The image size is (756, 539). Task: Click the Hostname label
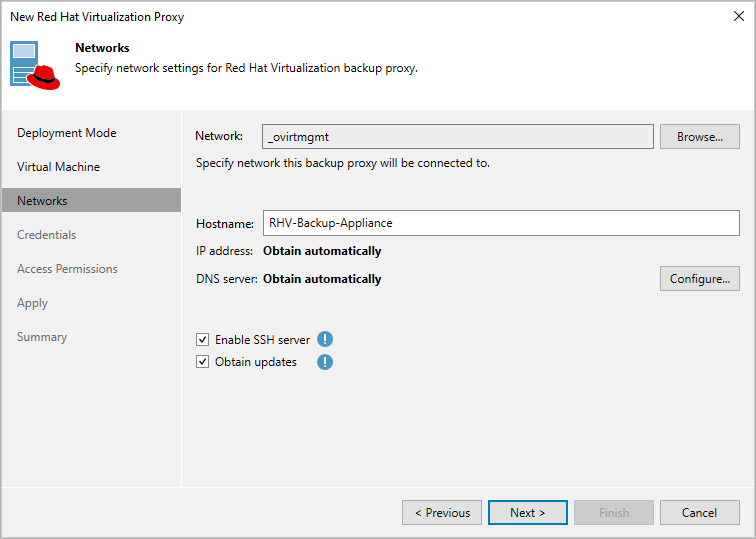tap(225, 224)
